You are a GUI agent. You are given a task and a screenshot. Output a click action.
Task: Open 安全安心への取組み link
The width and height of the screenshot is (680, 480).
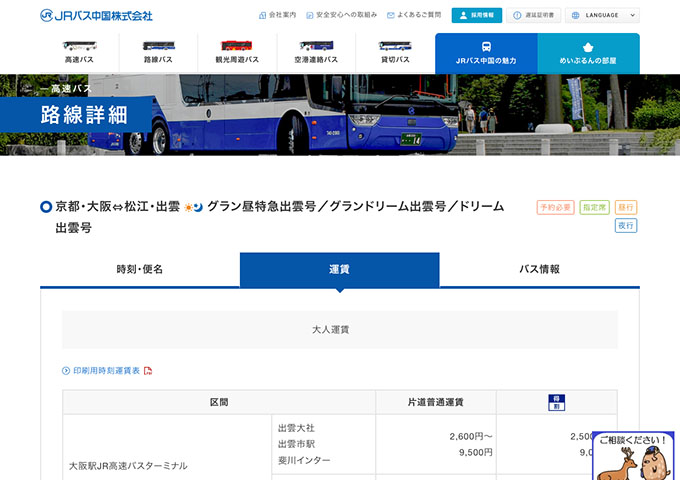342,15
